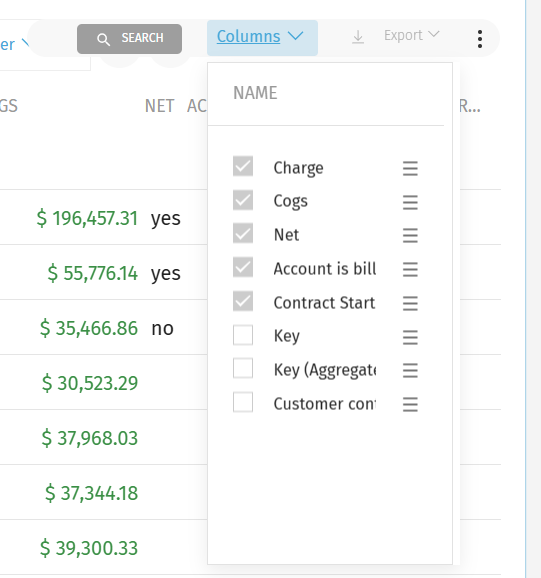Click the $ 37,344.18 net value
This screenshot has height=578, width=541.
tap(91, 493)
